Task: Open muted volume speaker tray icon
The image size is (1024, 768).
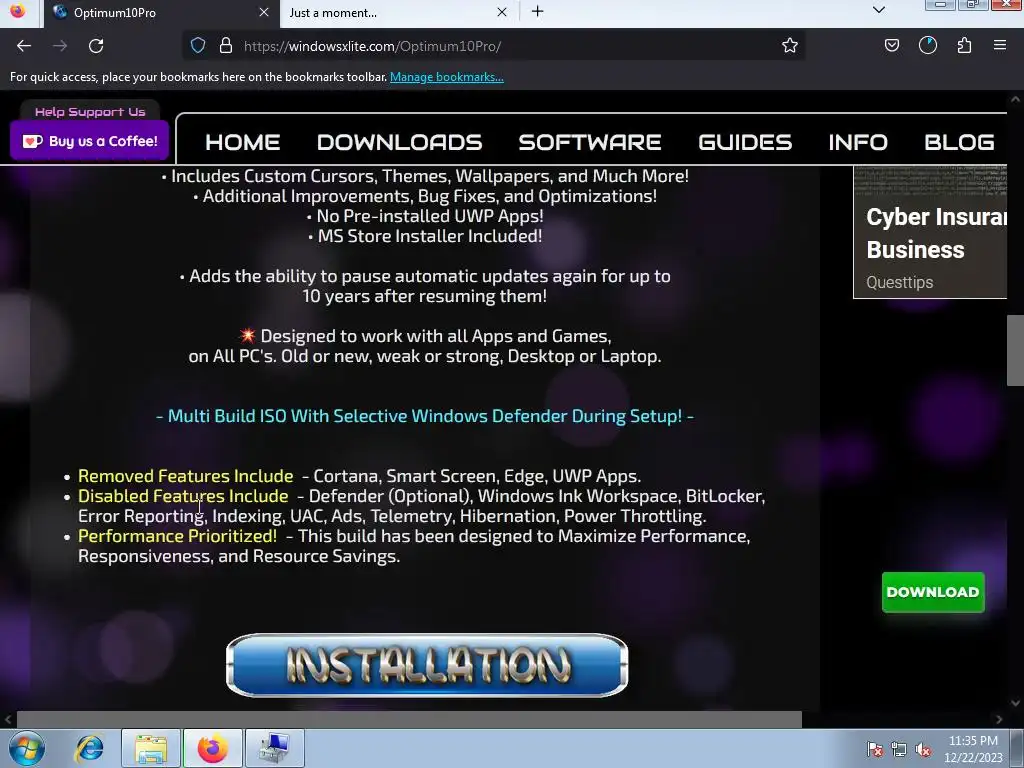Action: point(923,750)
